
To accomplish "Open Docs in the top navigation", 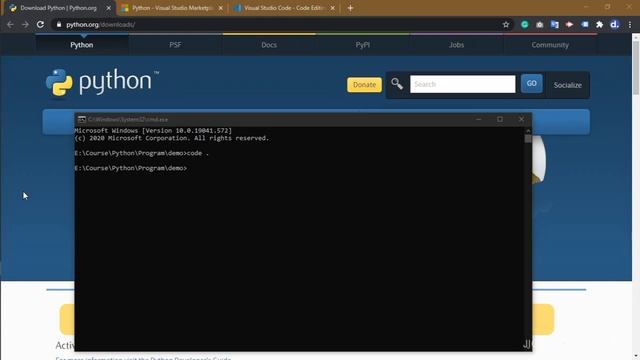I will [x=269, y=45].
